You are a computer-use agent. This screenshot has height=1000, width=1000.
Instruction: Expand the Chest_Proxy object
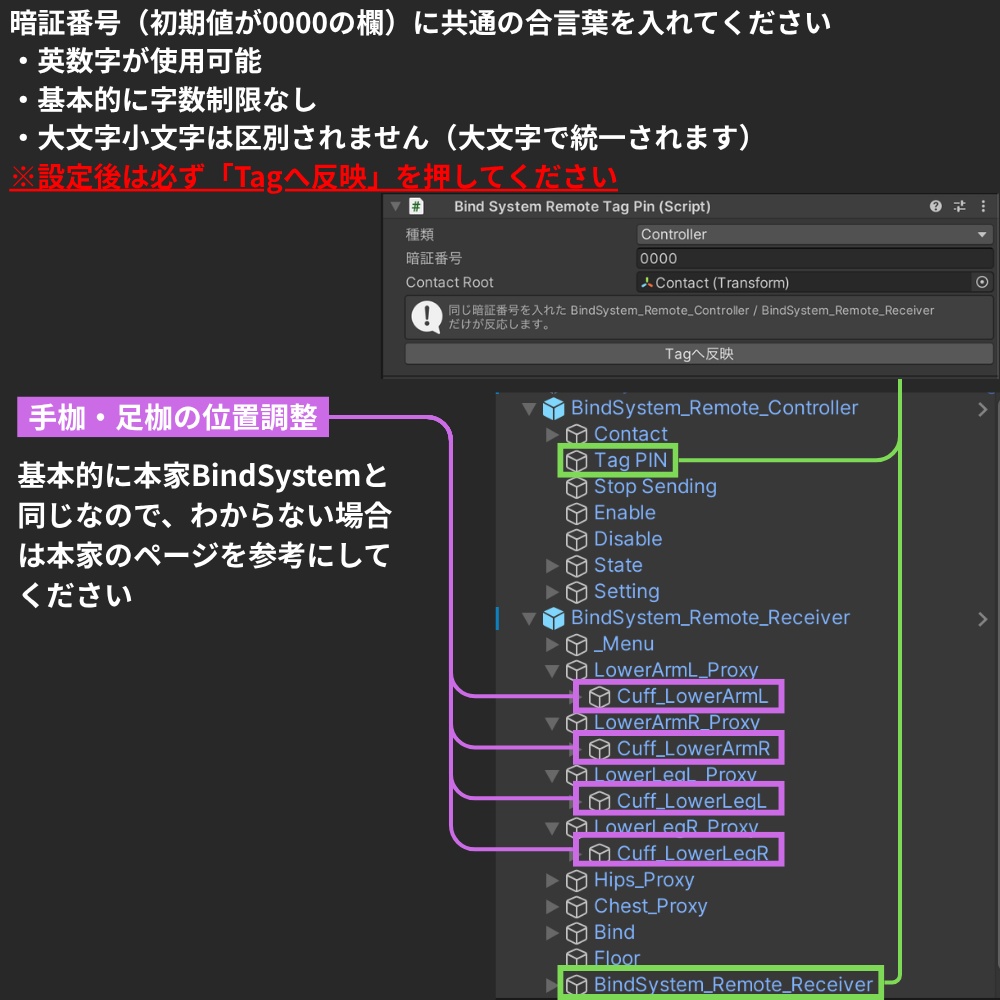click(x=552, y=907)
